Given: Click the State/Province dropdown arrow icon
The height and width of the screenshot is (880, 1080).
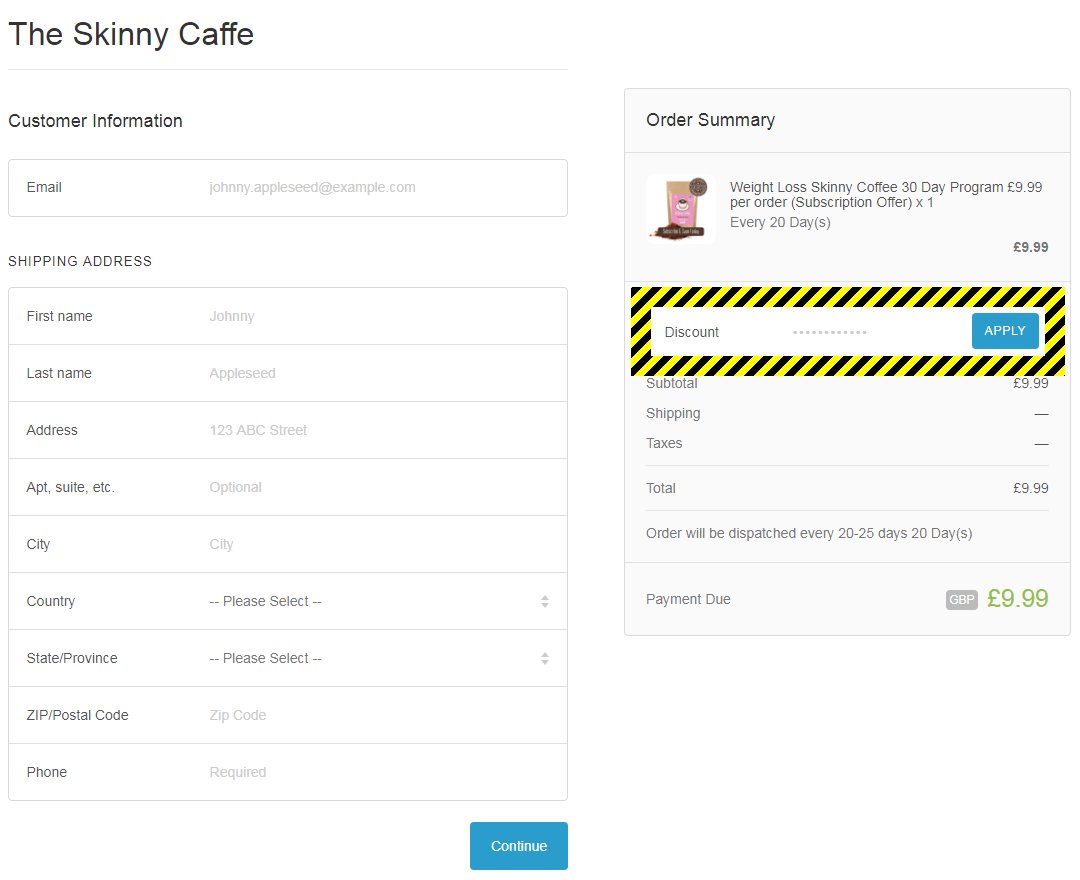Looking at the screenshot, I should (x=545, y=658).
